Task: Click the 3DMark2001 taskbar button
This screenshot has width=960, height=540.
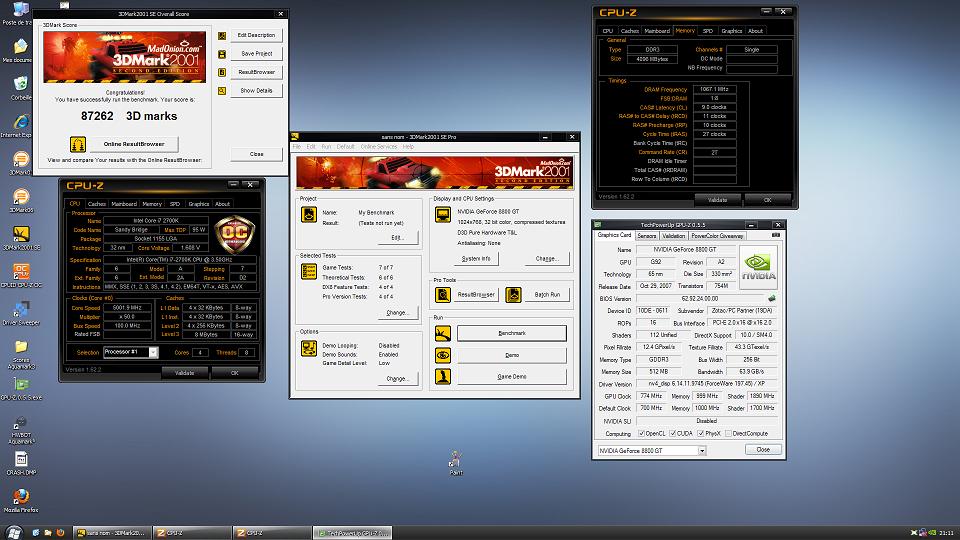Action: (x=112, y=533)
